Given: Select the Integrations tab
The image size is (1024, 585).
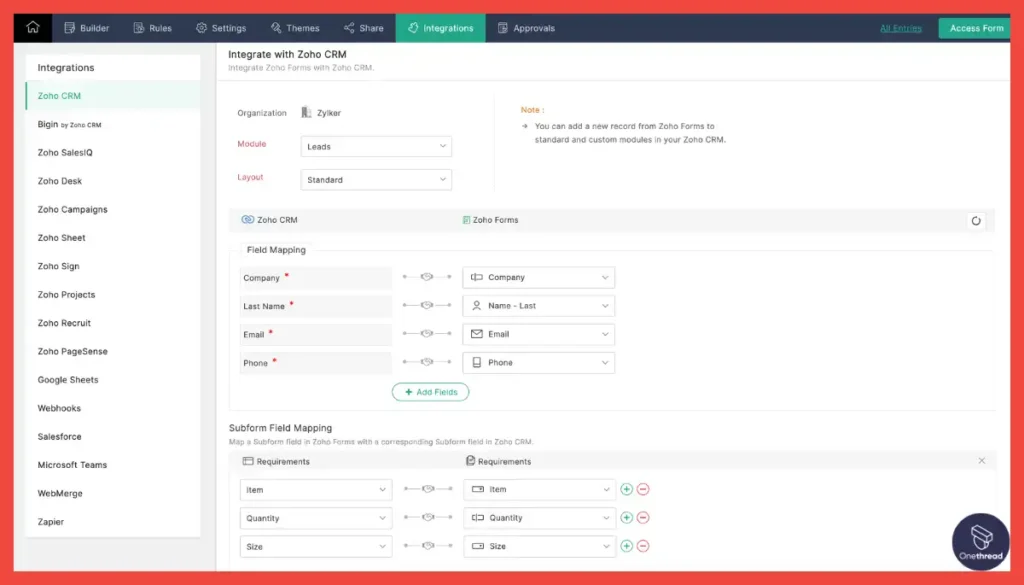Looking at the screenshot, I should (440, 28).
